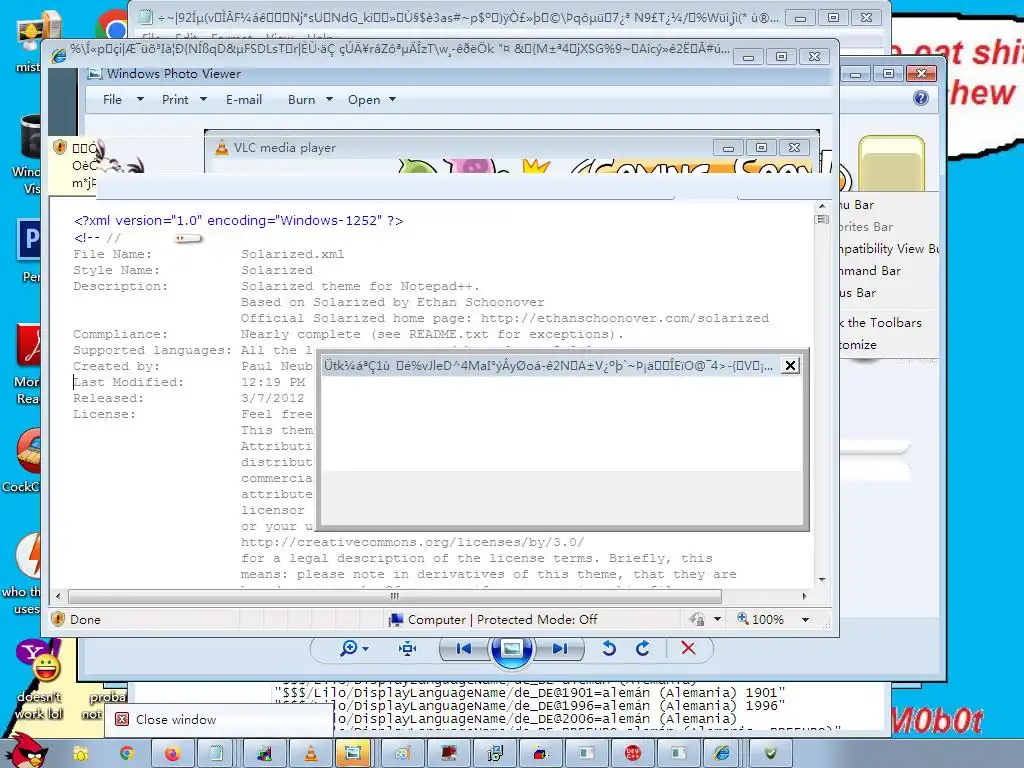Click the 'Compatibility View' menu entry

[888, 248]
